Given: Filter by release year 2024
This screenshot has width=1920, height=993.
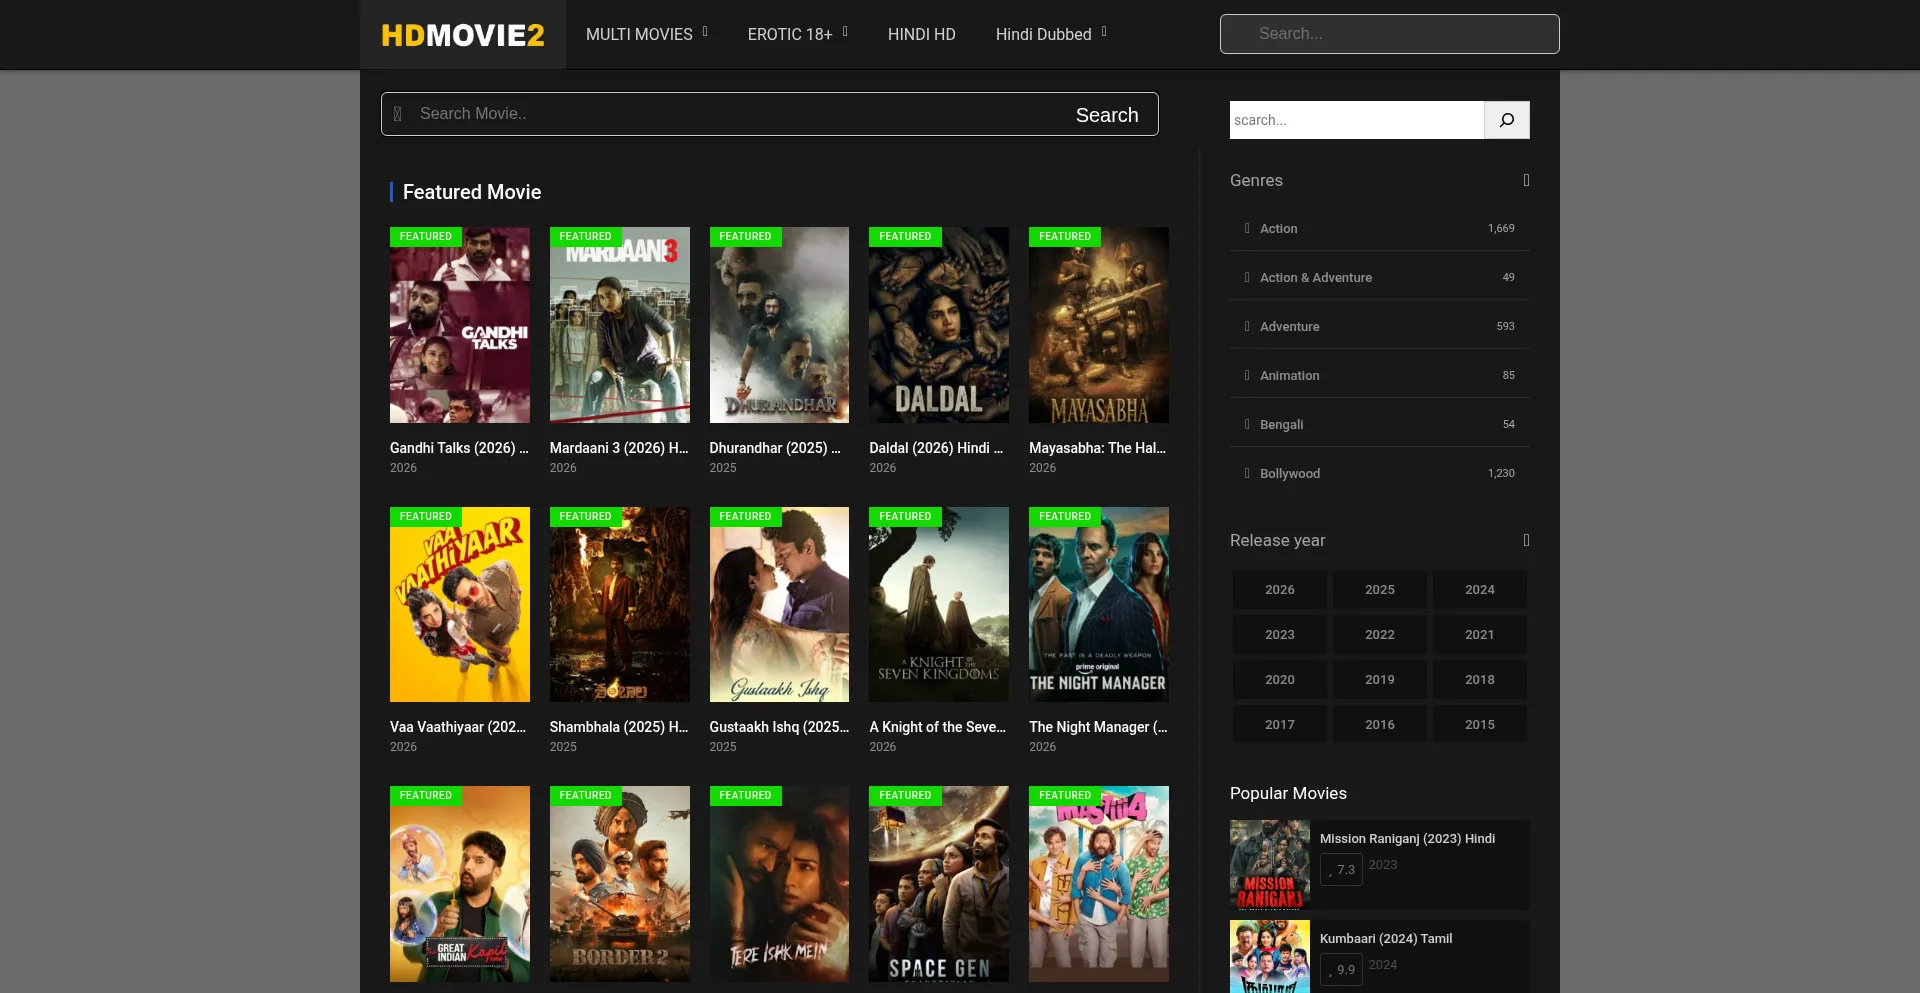Looking at the screenshot, I should click(x=1480, y=590).
